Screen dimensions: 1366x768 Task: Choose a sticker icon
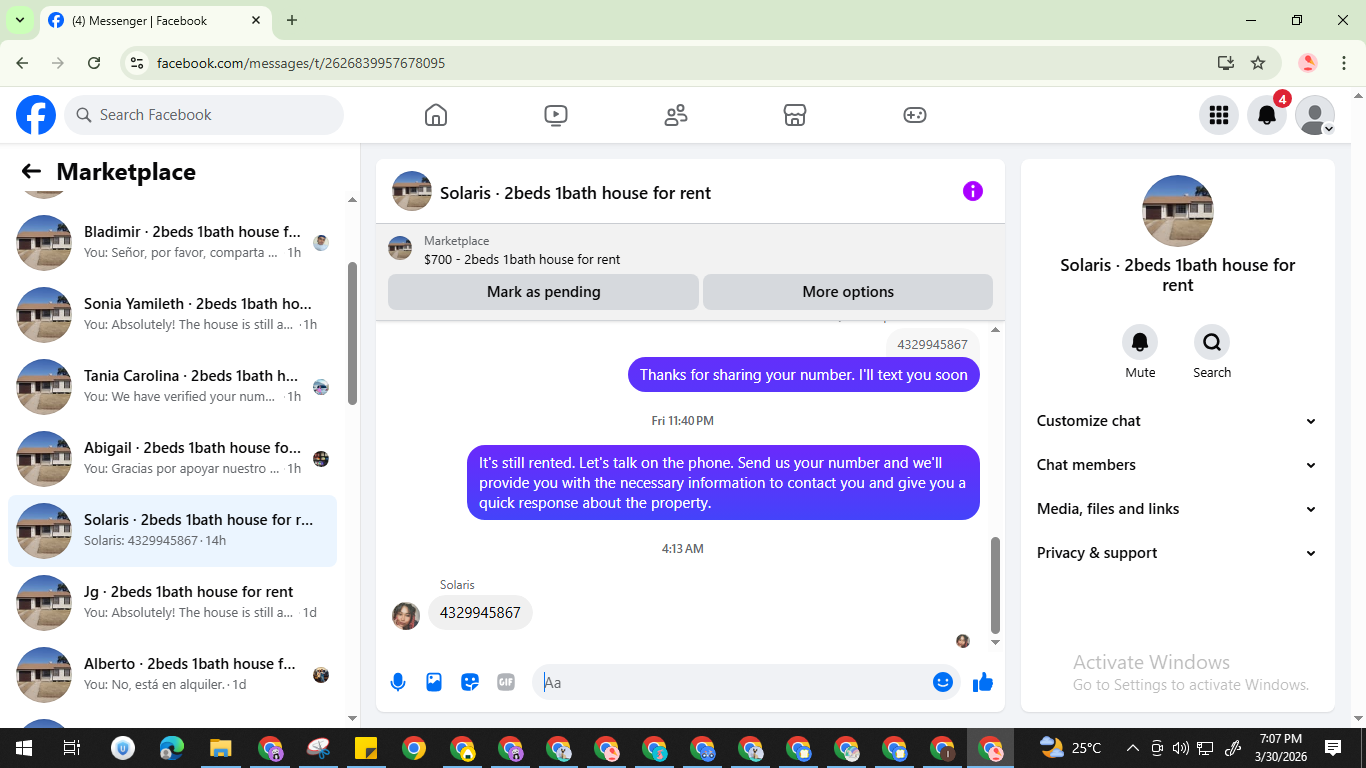pos(470,682)
